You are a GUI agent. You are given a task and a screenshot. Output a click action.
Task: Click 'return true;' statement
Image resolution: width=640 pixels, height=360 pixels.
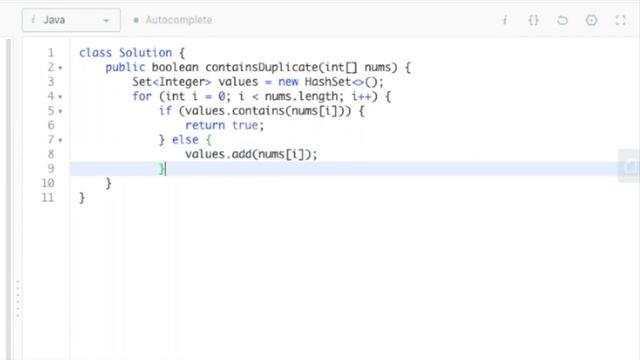(224, 125)
